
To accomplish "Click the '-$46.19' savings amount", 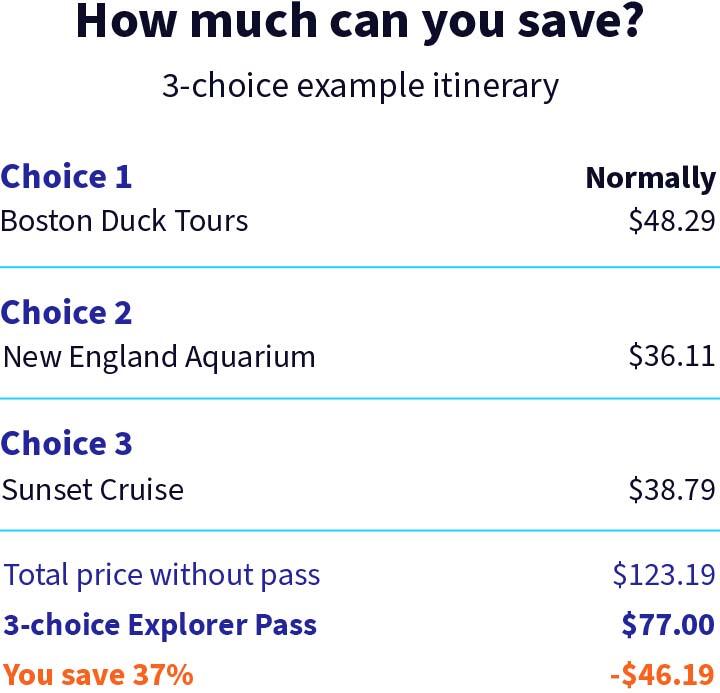I will point(662,675).
